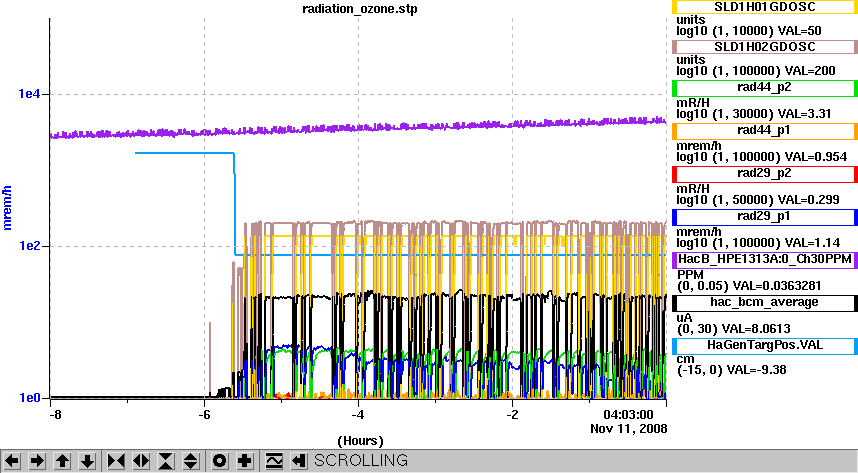This screenshot has width=858, height=473.
Task: Click the horizontal zoom-in bowtie icon
Action: click(116, 461)
